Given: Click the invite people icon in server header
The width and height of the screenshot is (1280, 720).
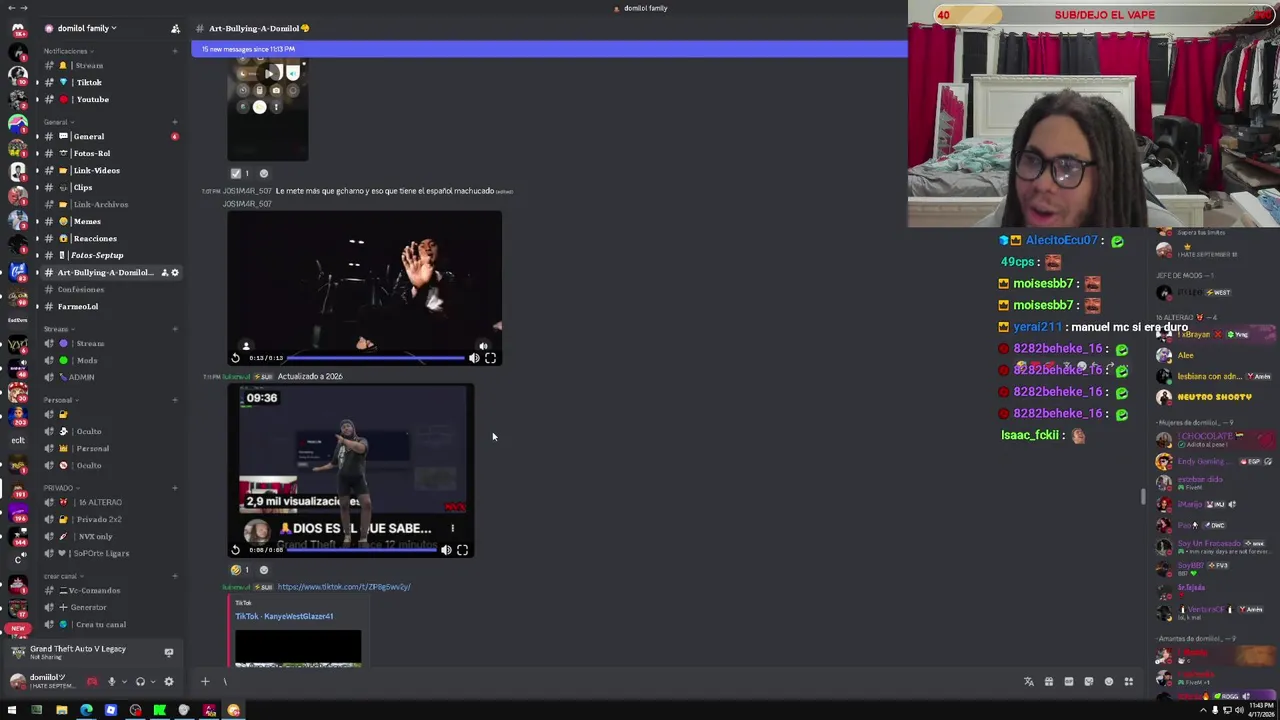Looking at the screenshot, I should 175,28.
